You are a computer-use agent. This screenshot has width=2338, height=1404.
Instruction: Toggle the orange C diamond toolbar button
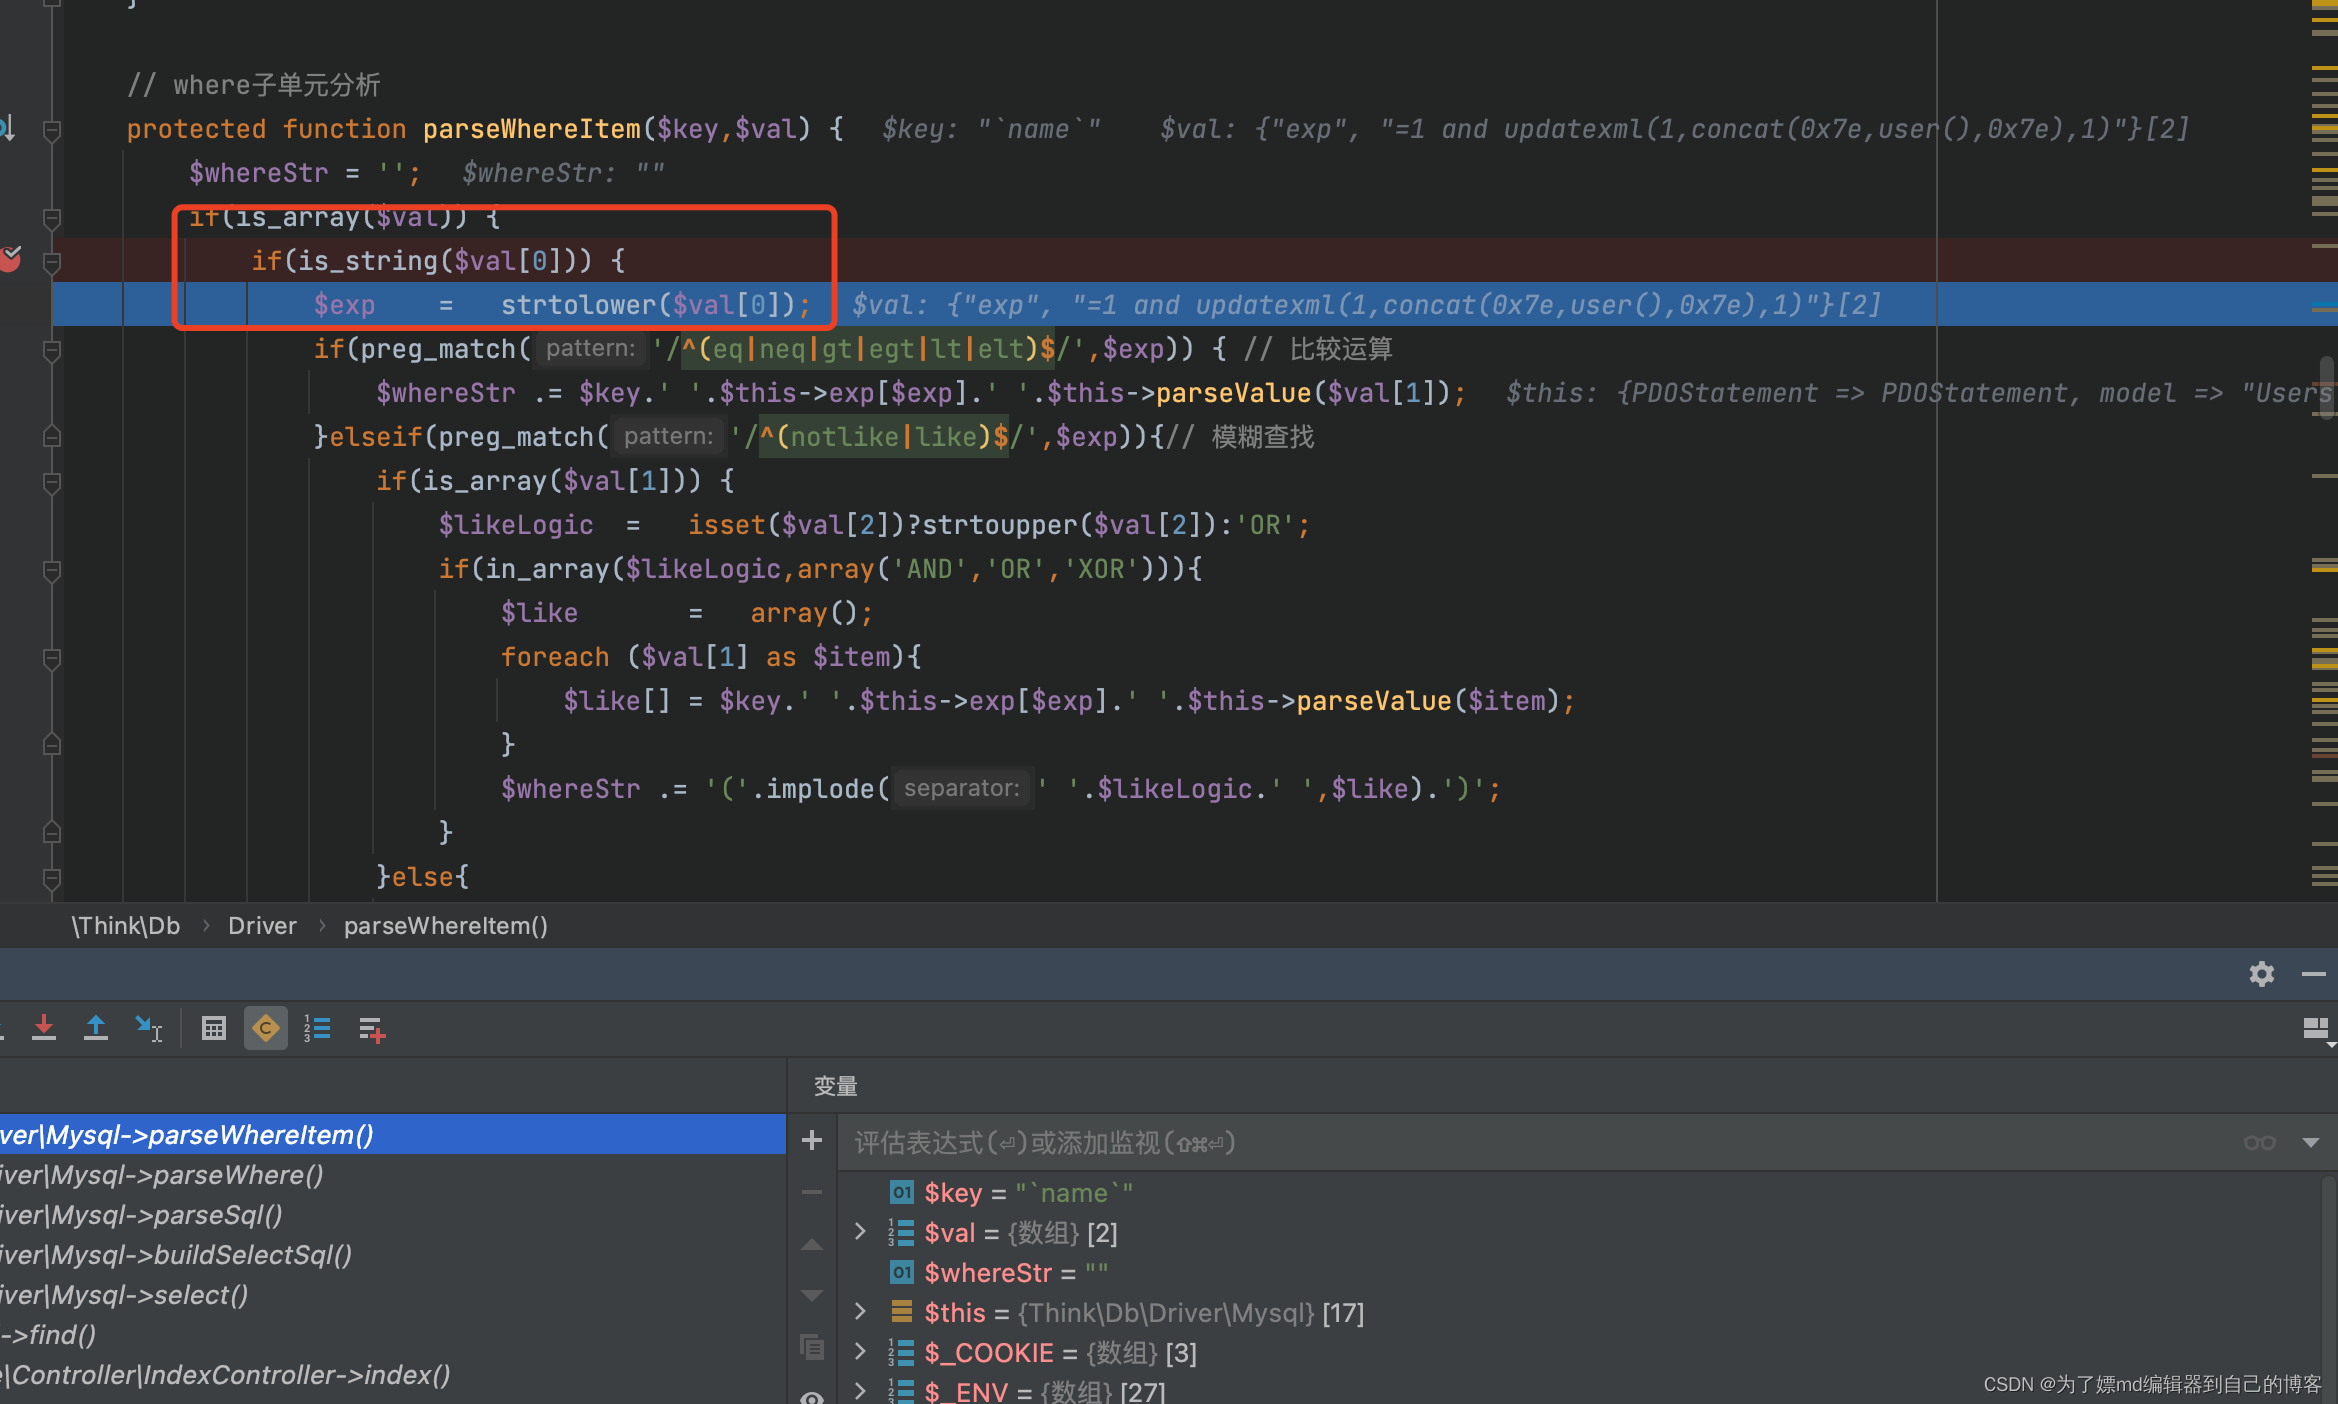pos(266,1028)
